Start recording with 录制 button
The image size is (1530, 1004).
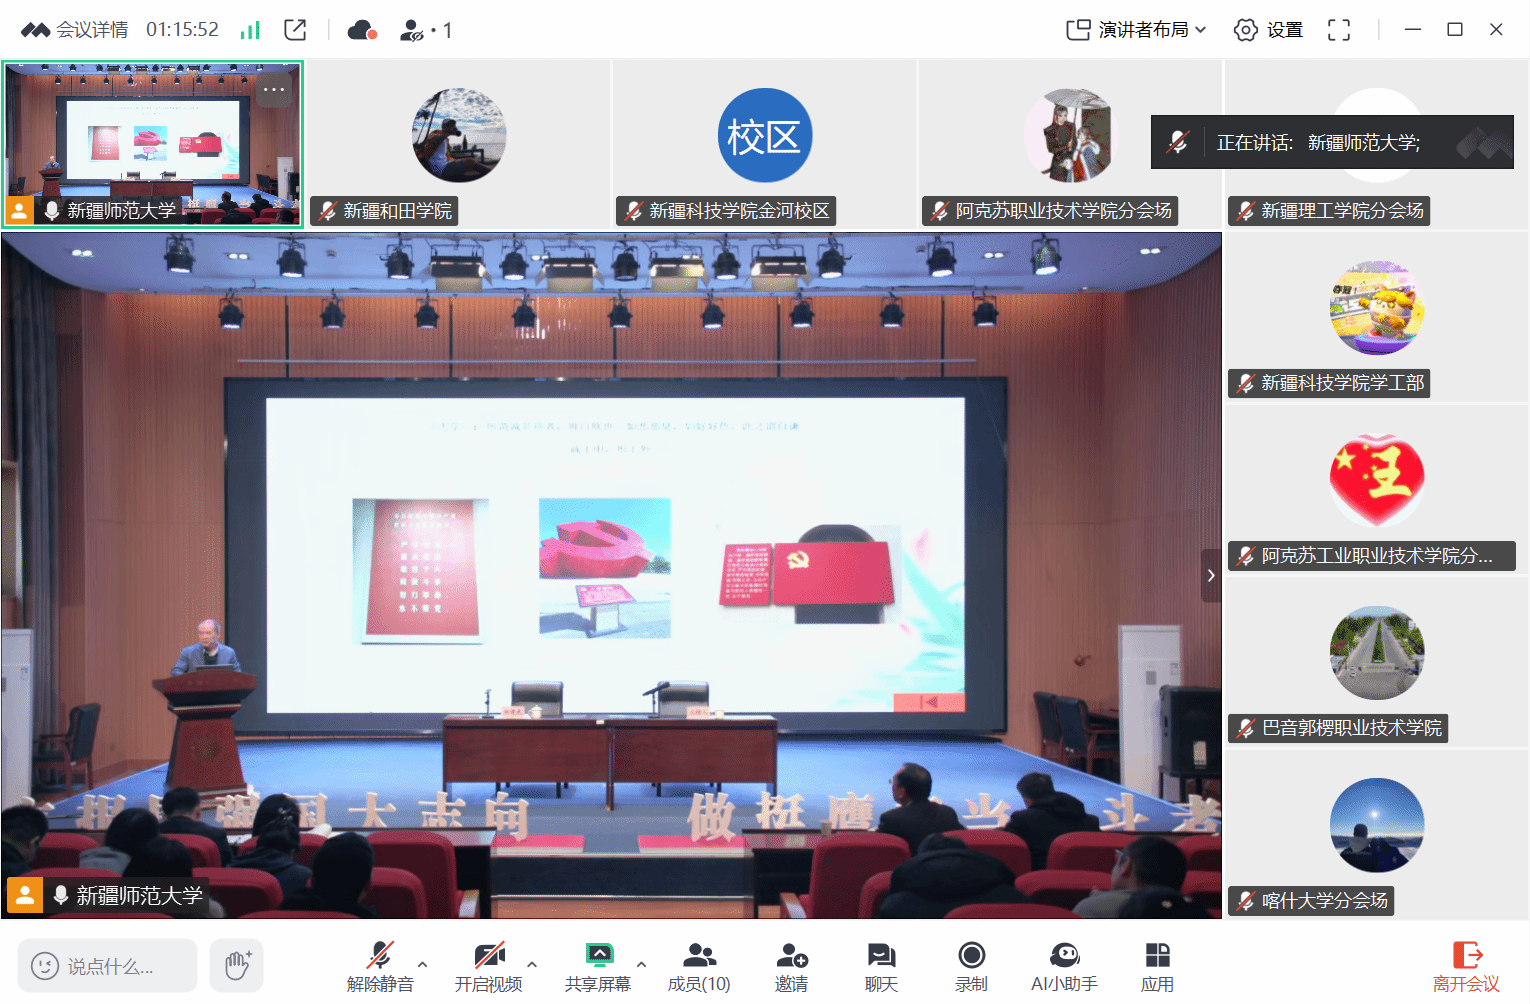(x=971, y=966)
